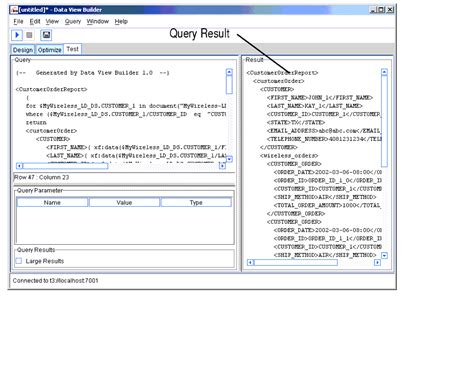Screen dimensions: 474x369
Task: Click the Query pane scroll right arrow
Action: [222, 166]
